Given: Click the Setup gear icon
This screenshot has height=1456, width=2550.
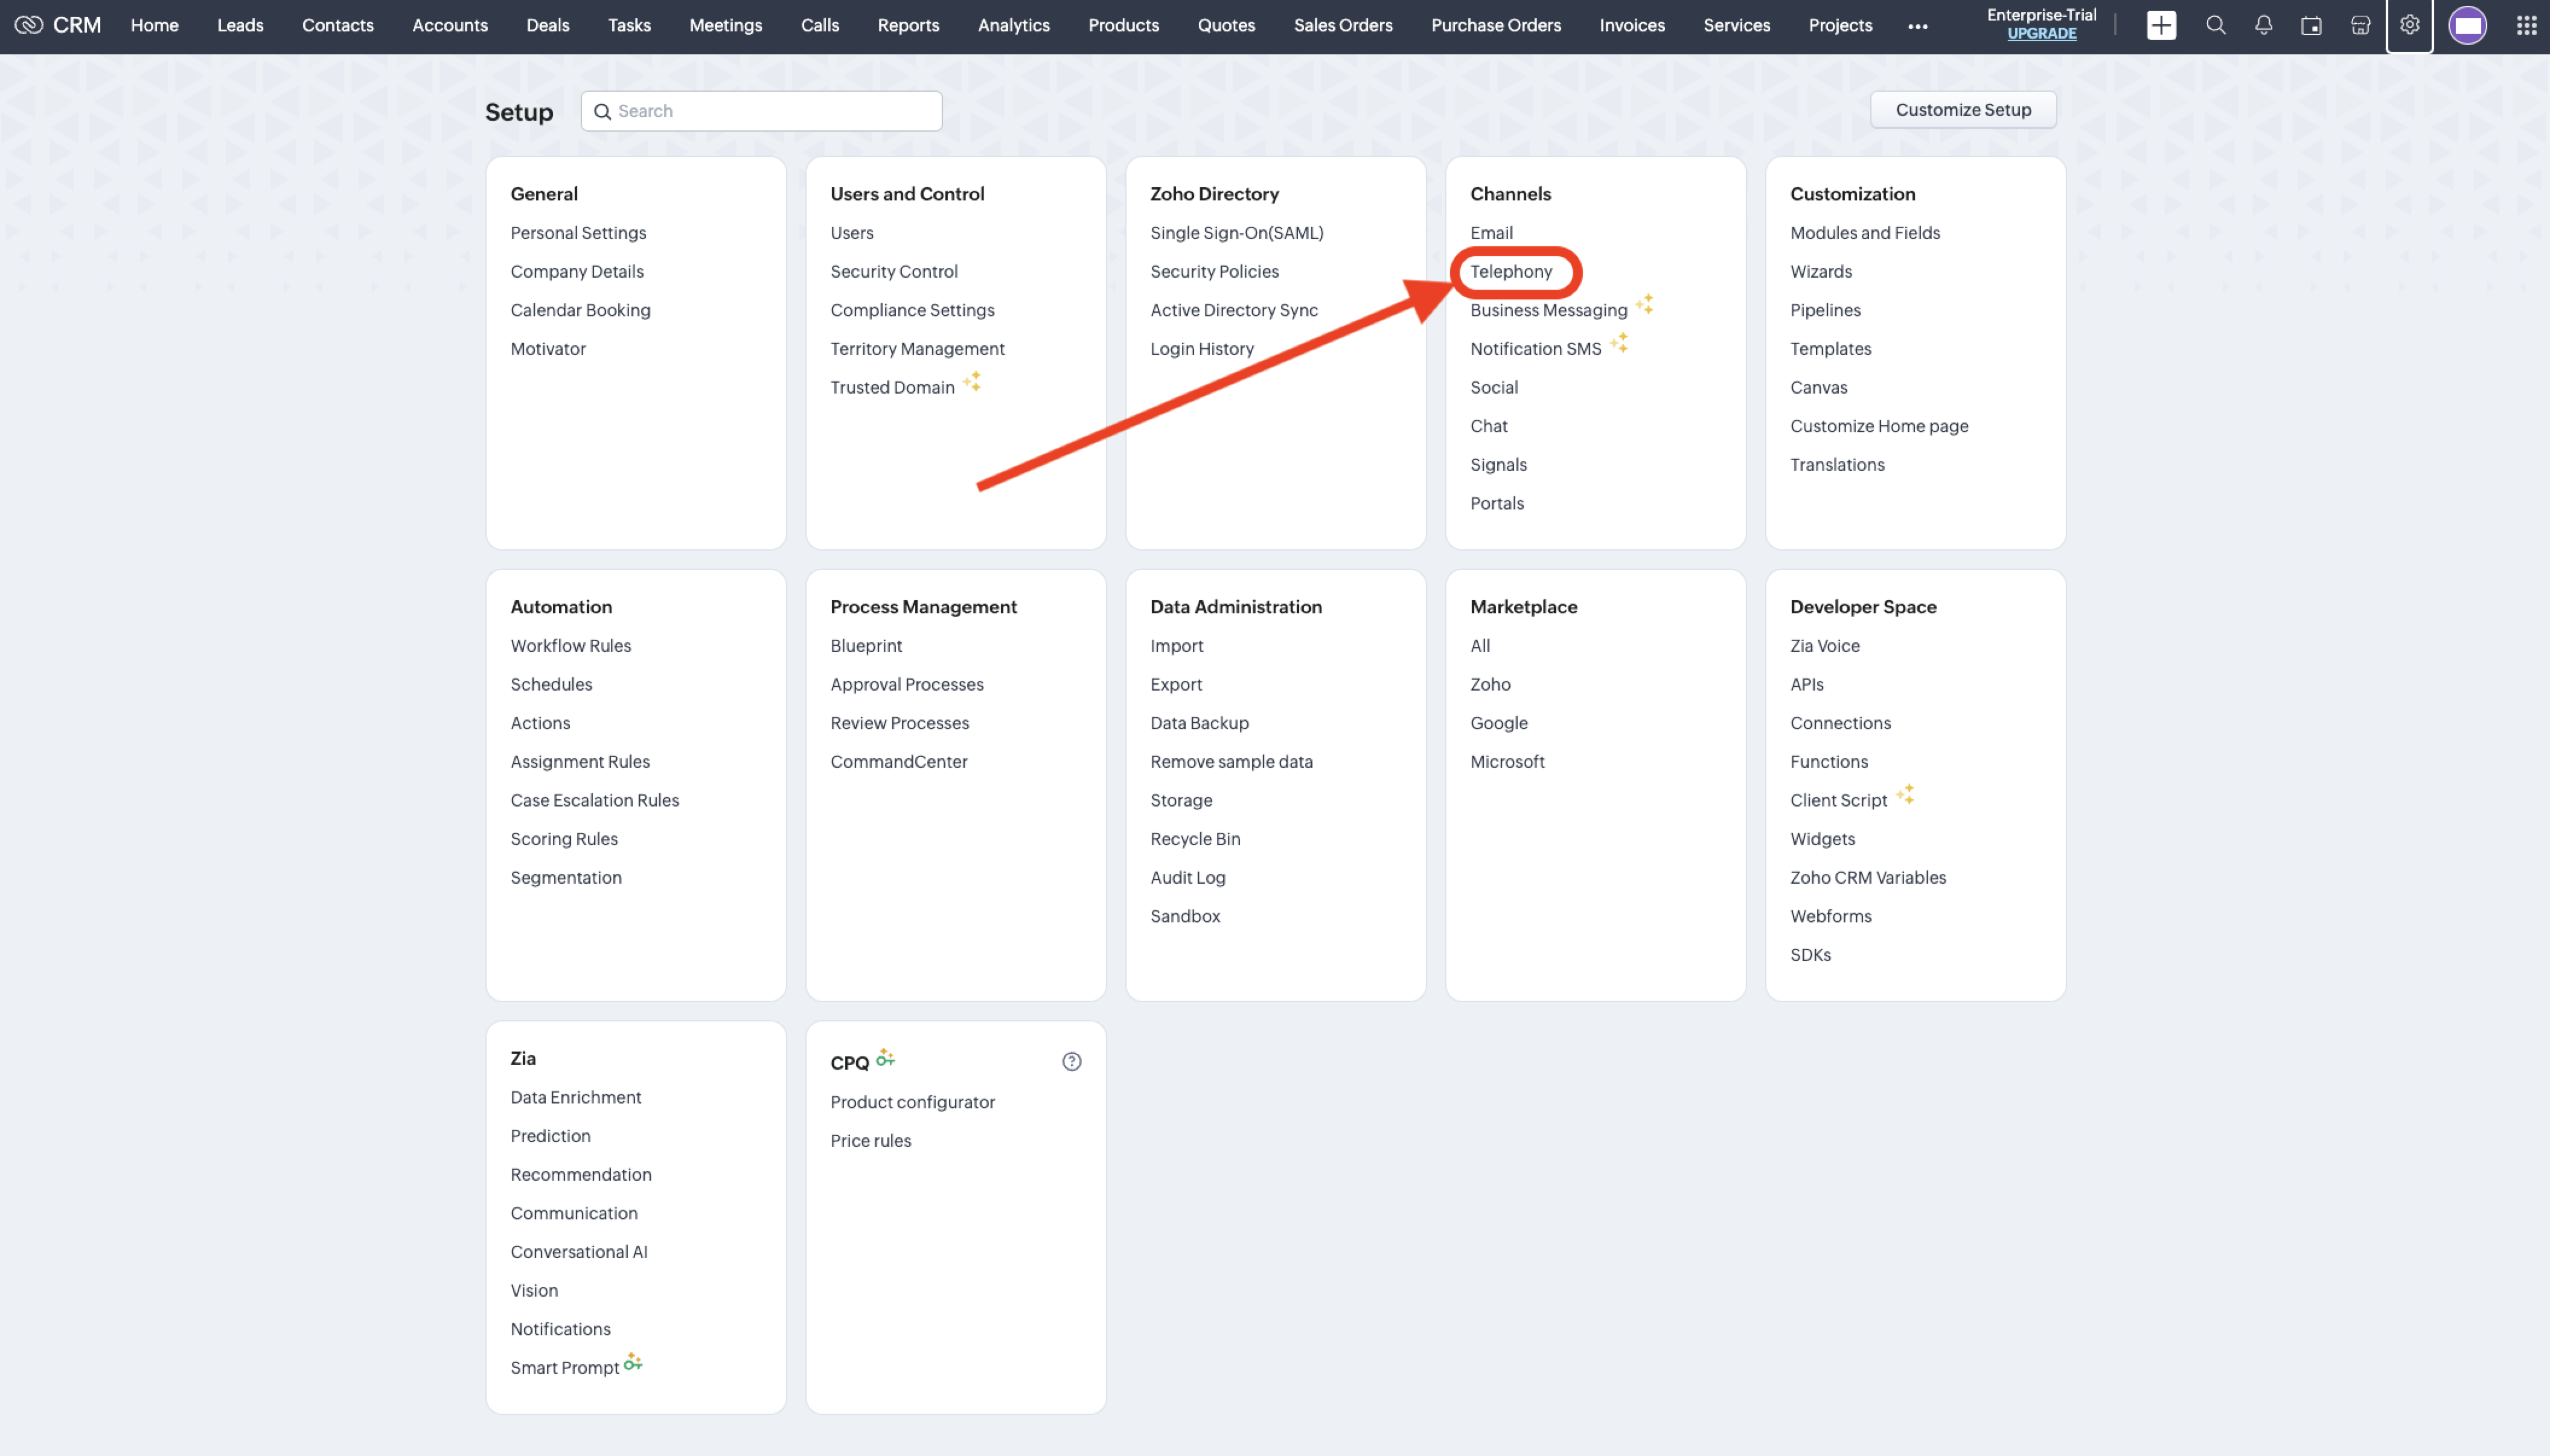Looking at the screenshot, I should click(2409, 25).
